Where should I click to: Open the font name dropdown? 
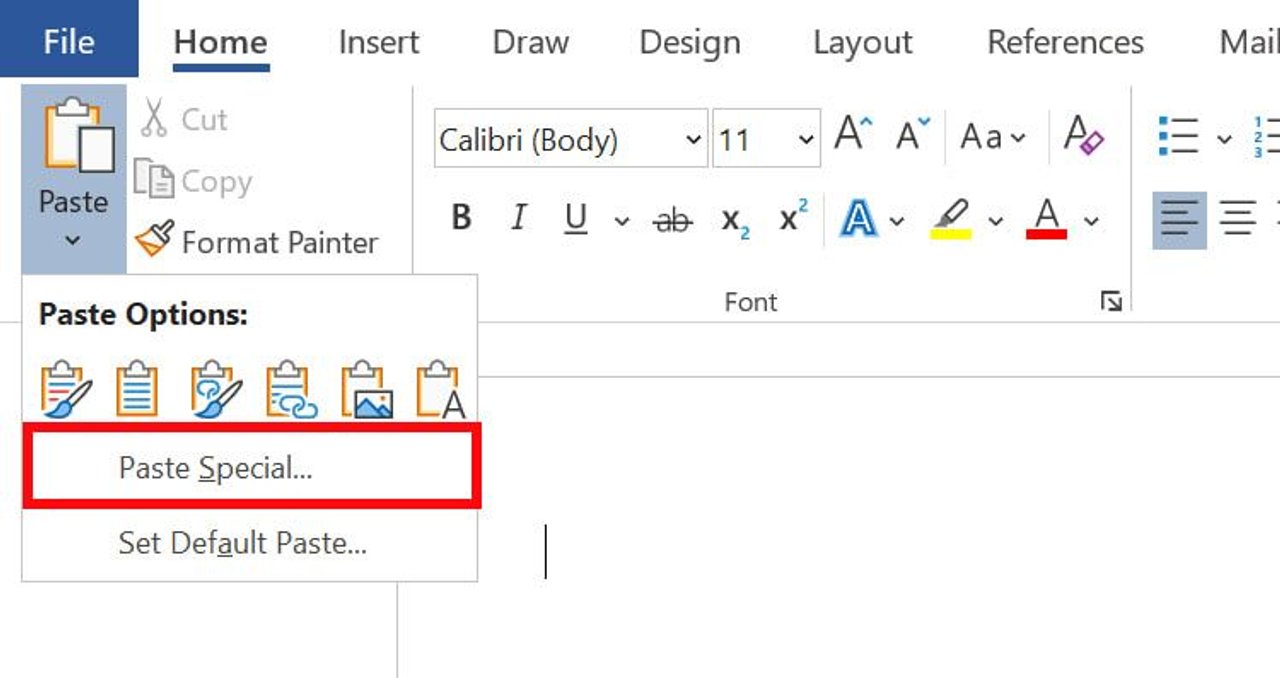(693, 139)
